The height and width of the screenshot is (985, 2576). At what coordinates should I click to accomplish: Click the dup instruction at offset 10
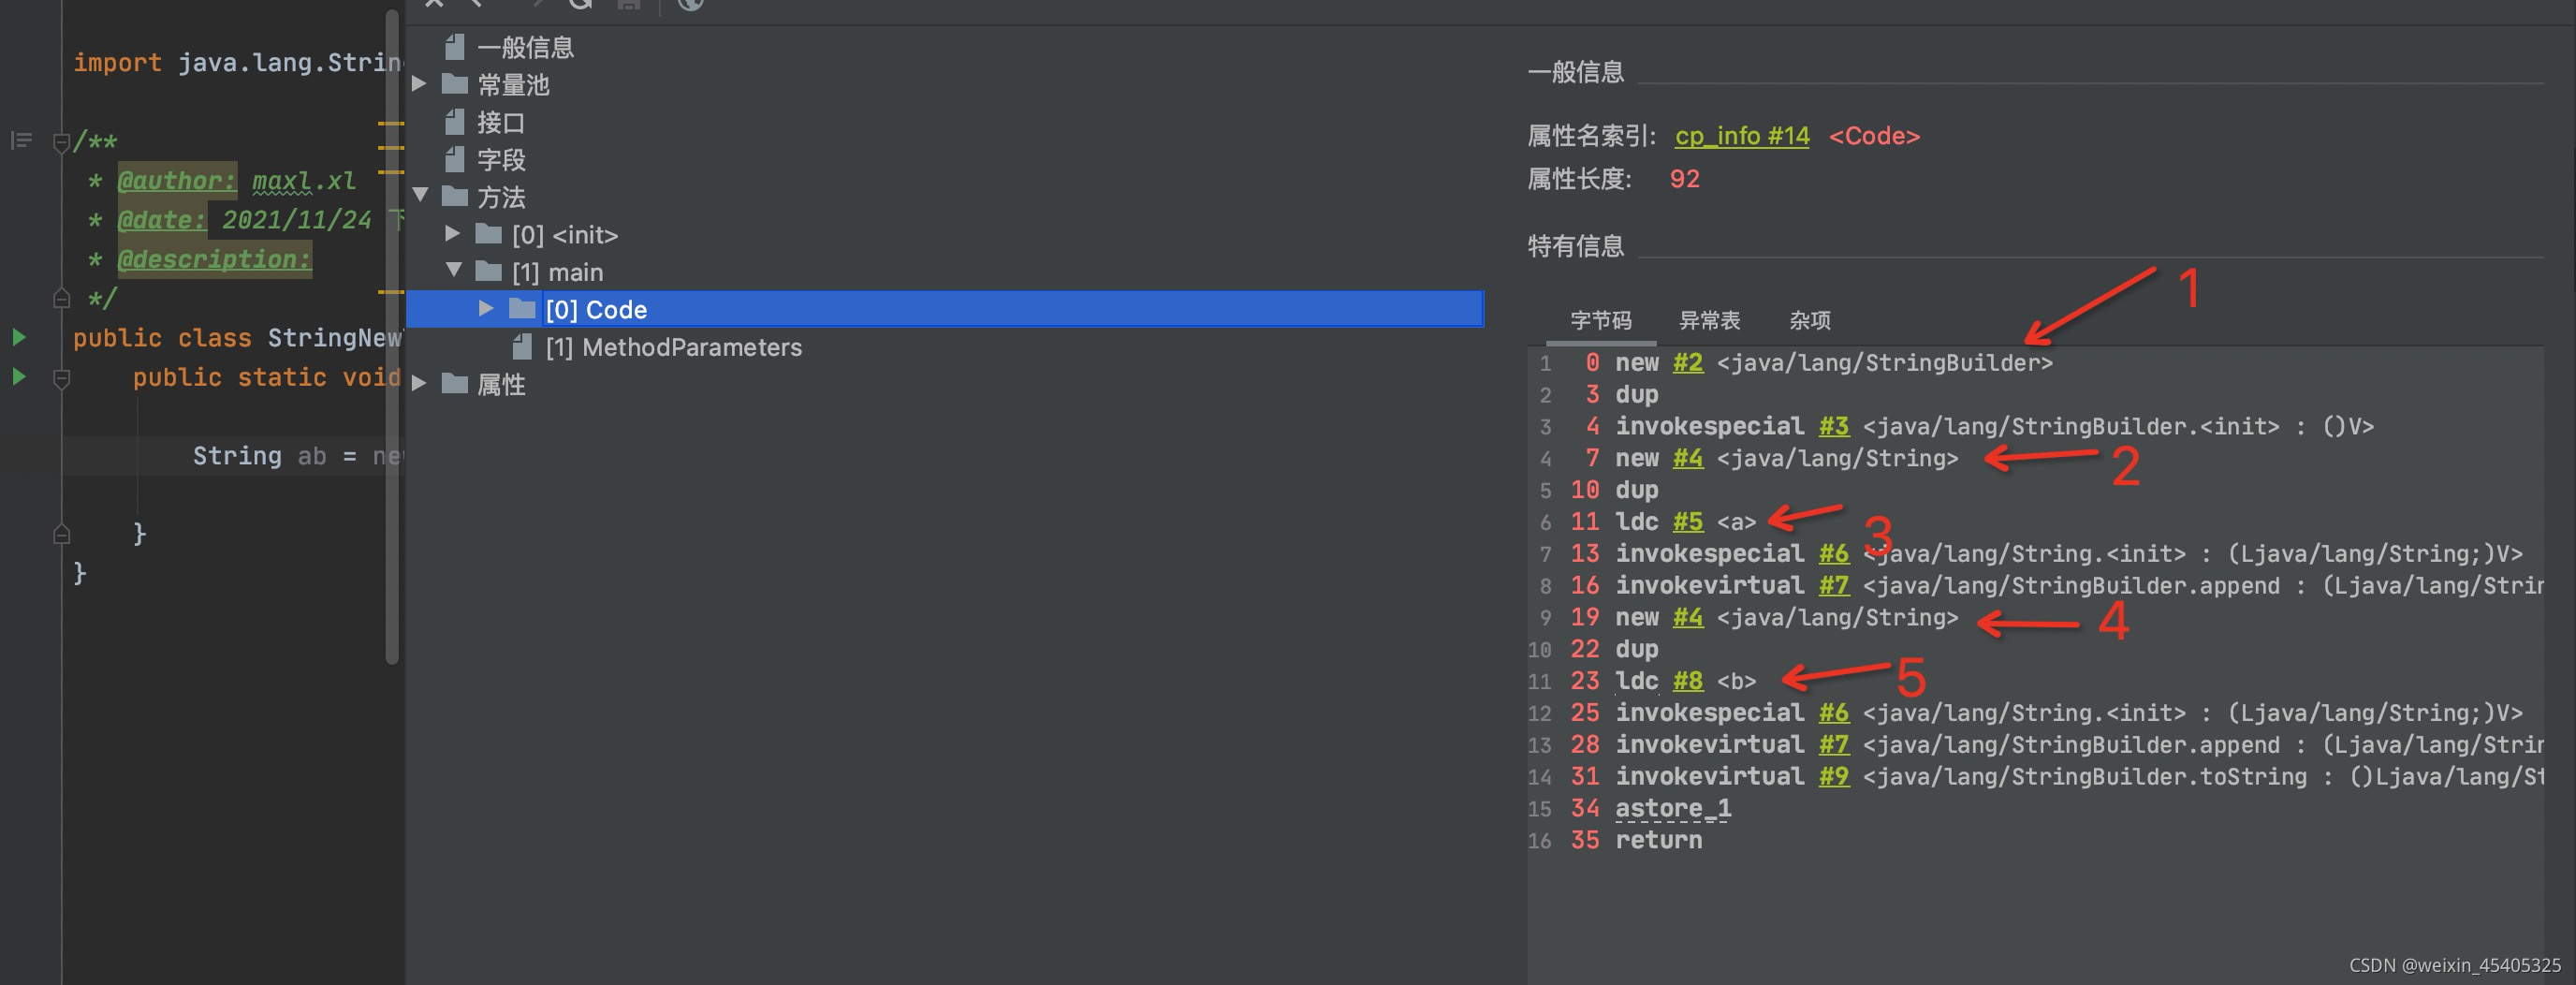click(x=1637, y=490)
